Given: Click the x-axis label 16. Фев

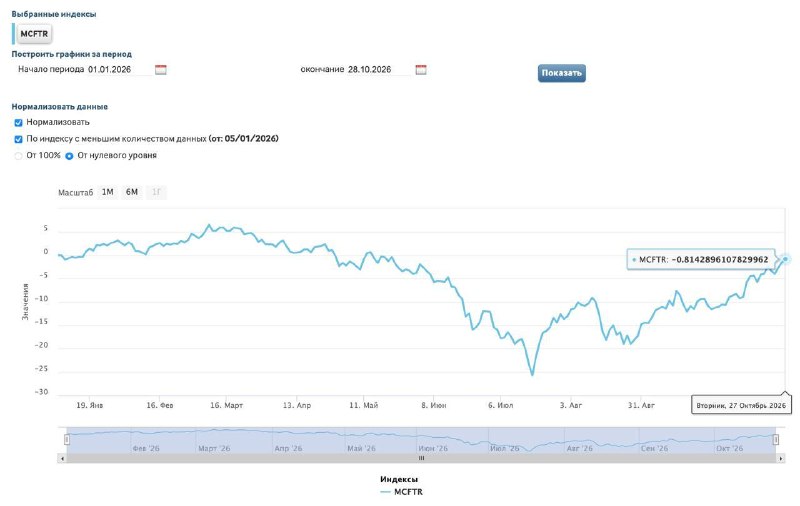Looking at the screenshot, I should (x=160, y=405).
